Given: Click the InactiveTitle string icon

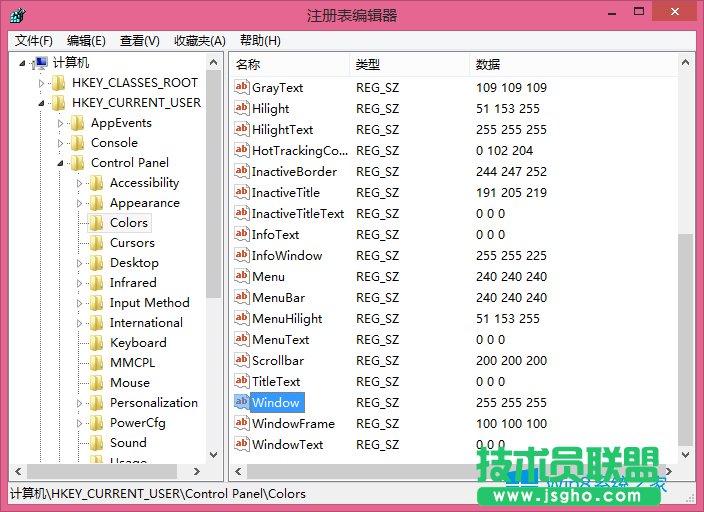Looking at the screenshot, I should pos(242,192).
